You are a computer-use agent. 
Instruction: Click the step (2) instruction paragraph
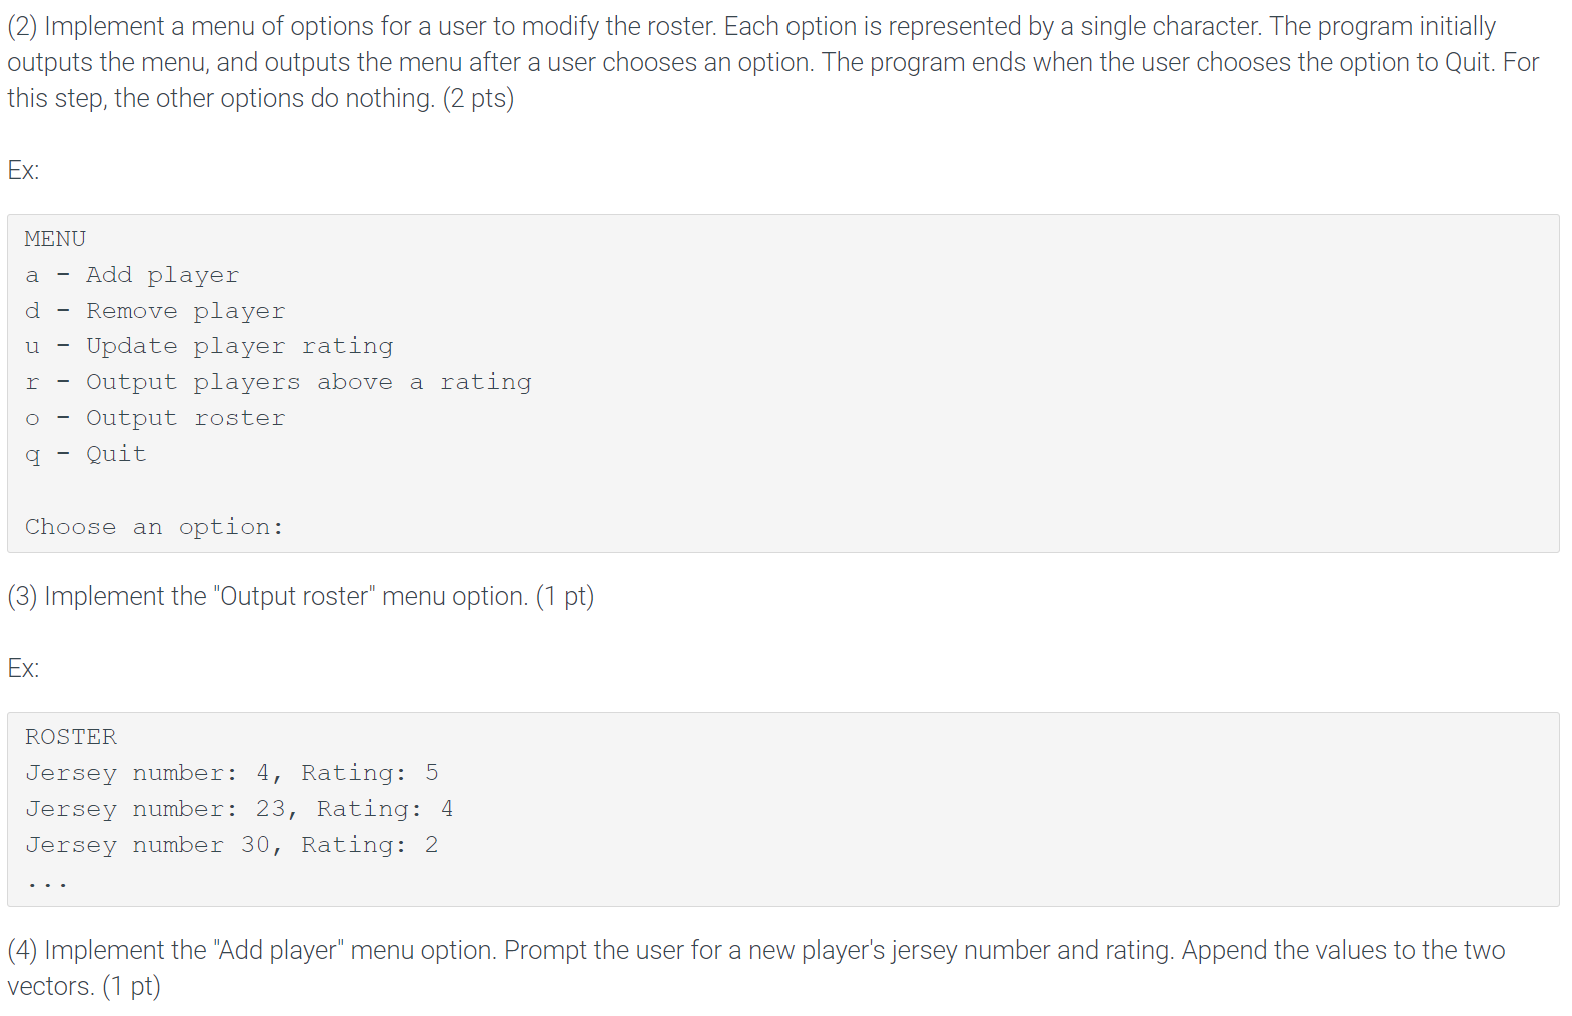click(x=773, y=62)
